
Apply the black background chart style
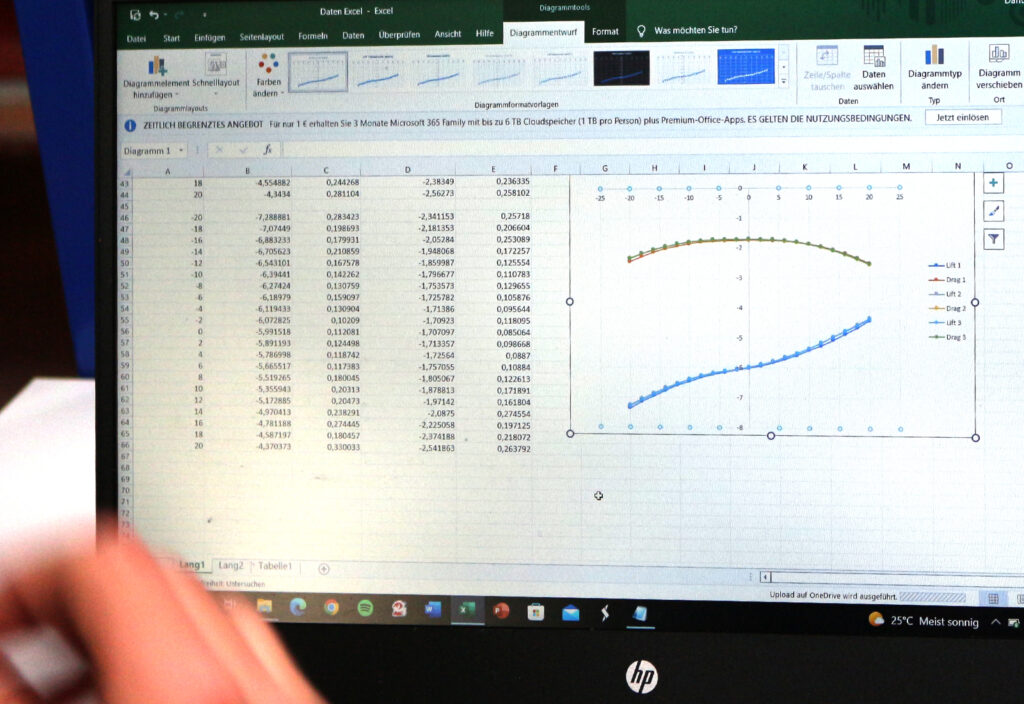tap(621, 67)
